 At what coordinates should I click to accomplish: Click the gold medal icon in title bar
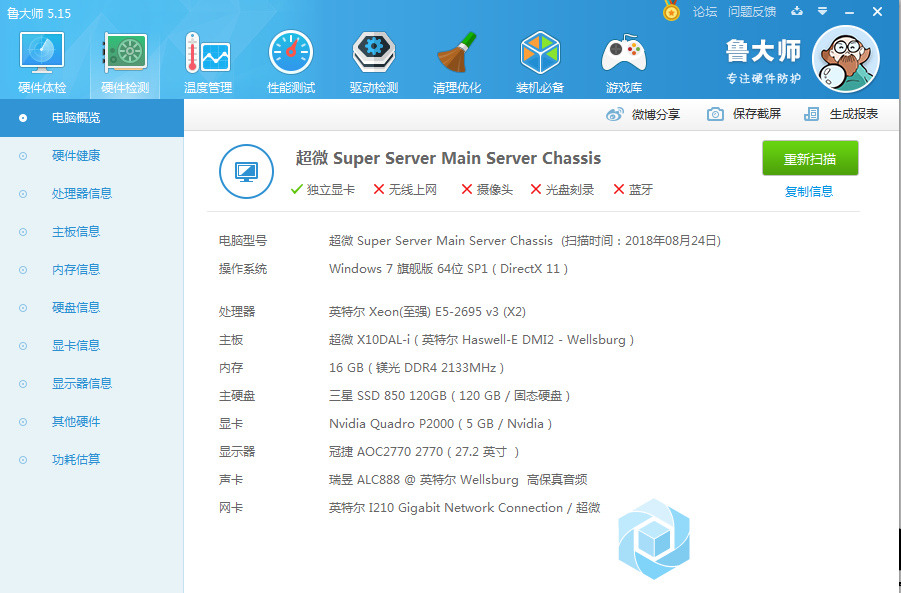pyautogui.click(x=671, y=11)
